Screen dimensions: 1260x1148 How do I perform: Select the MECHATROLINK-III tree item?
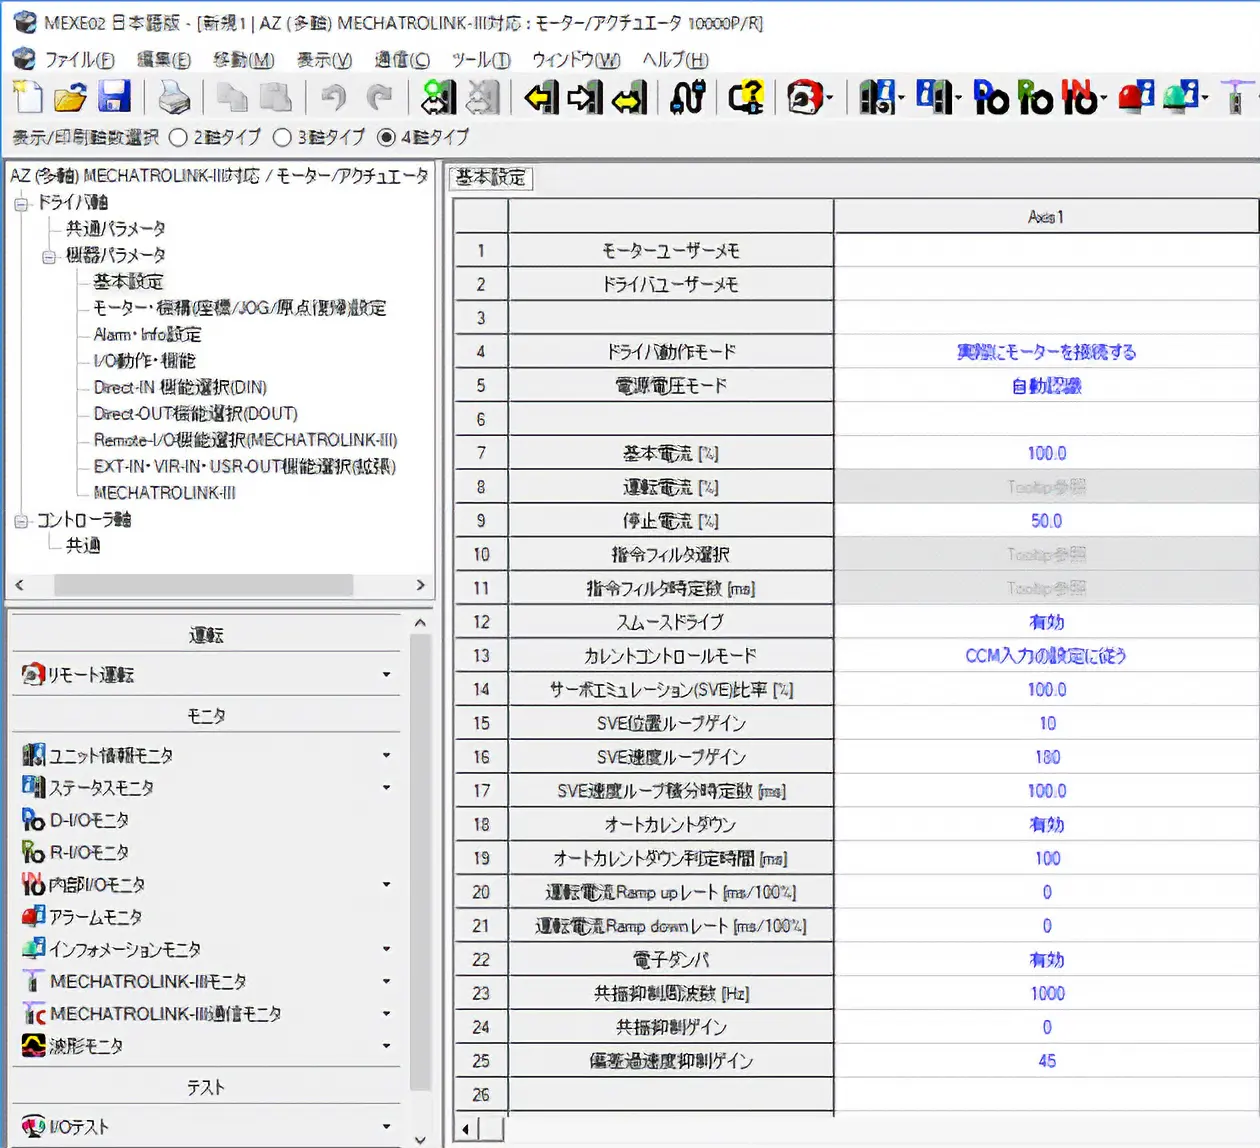[x=164, y=493]
